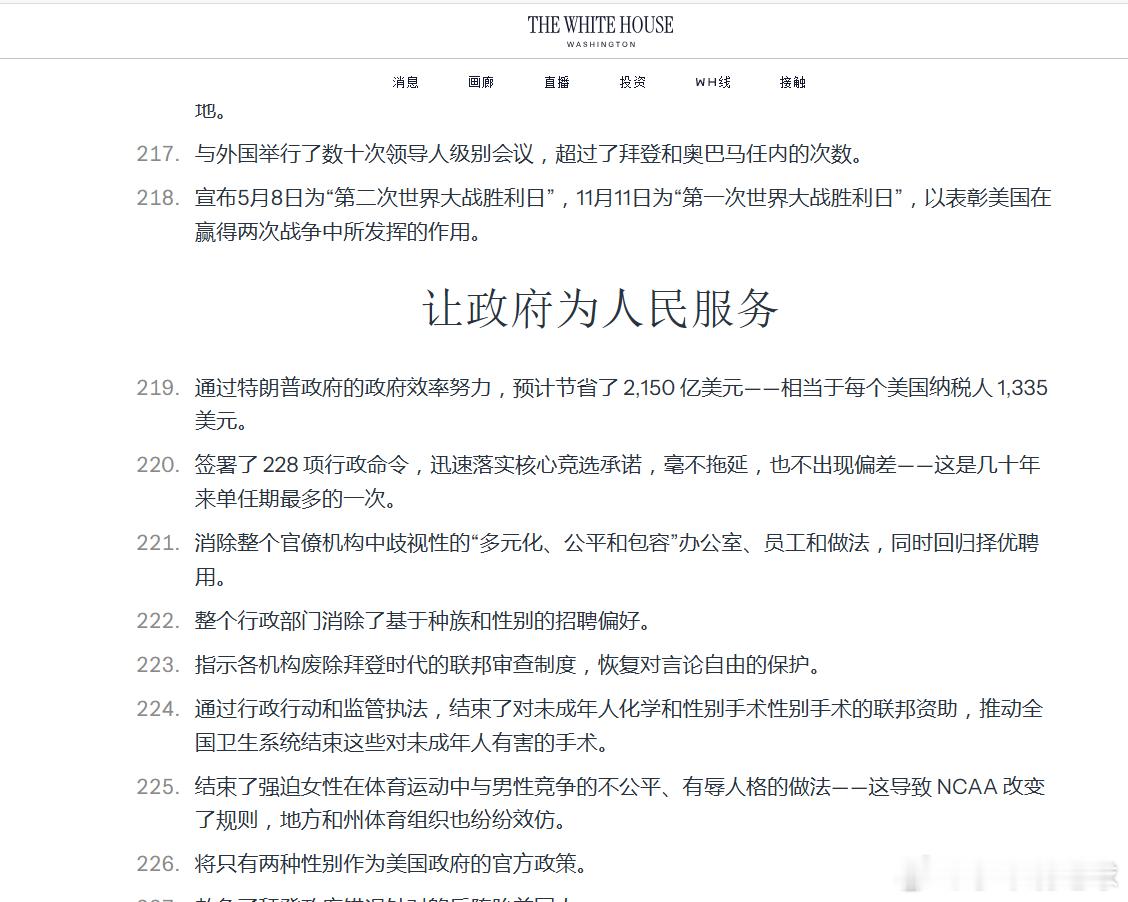Viewport: 1128px width, 902px height.
Task: Click item 225 text mentioning NCAA
Action: [619, 803]
